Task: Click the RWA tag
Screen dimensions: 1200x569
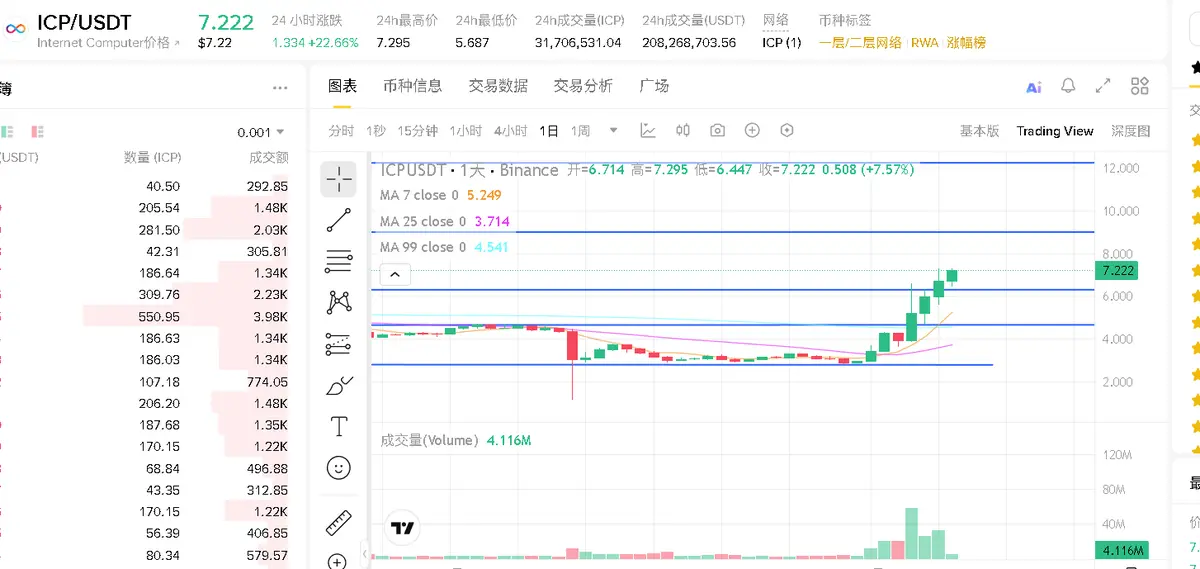Action: pos(925,43)
